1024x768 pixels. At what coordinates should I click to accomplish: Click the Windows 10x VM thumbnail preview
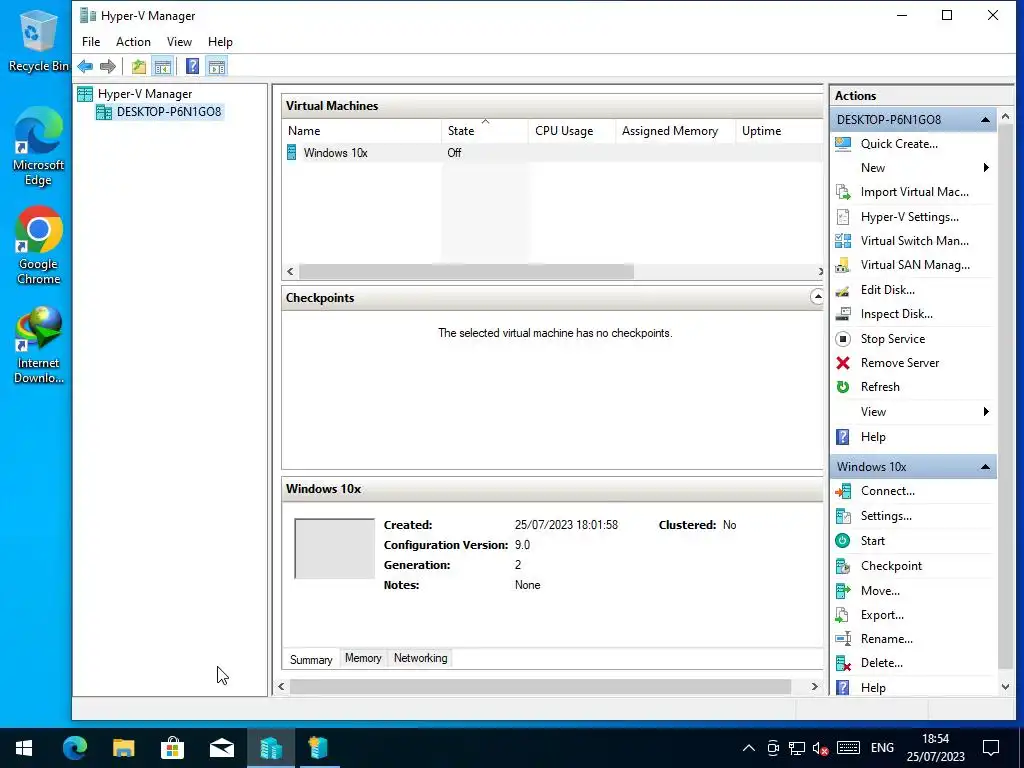pos(334,549)
